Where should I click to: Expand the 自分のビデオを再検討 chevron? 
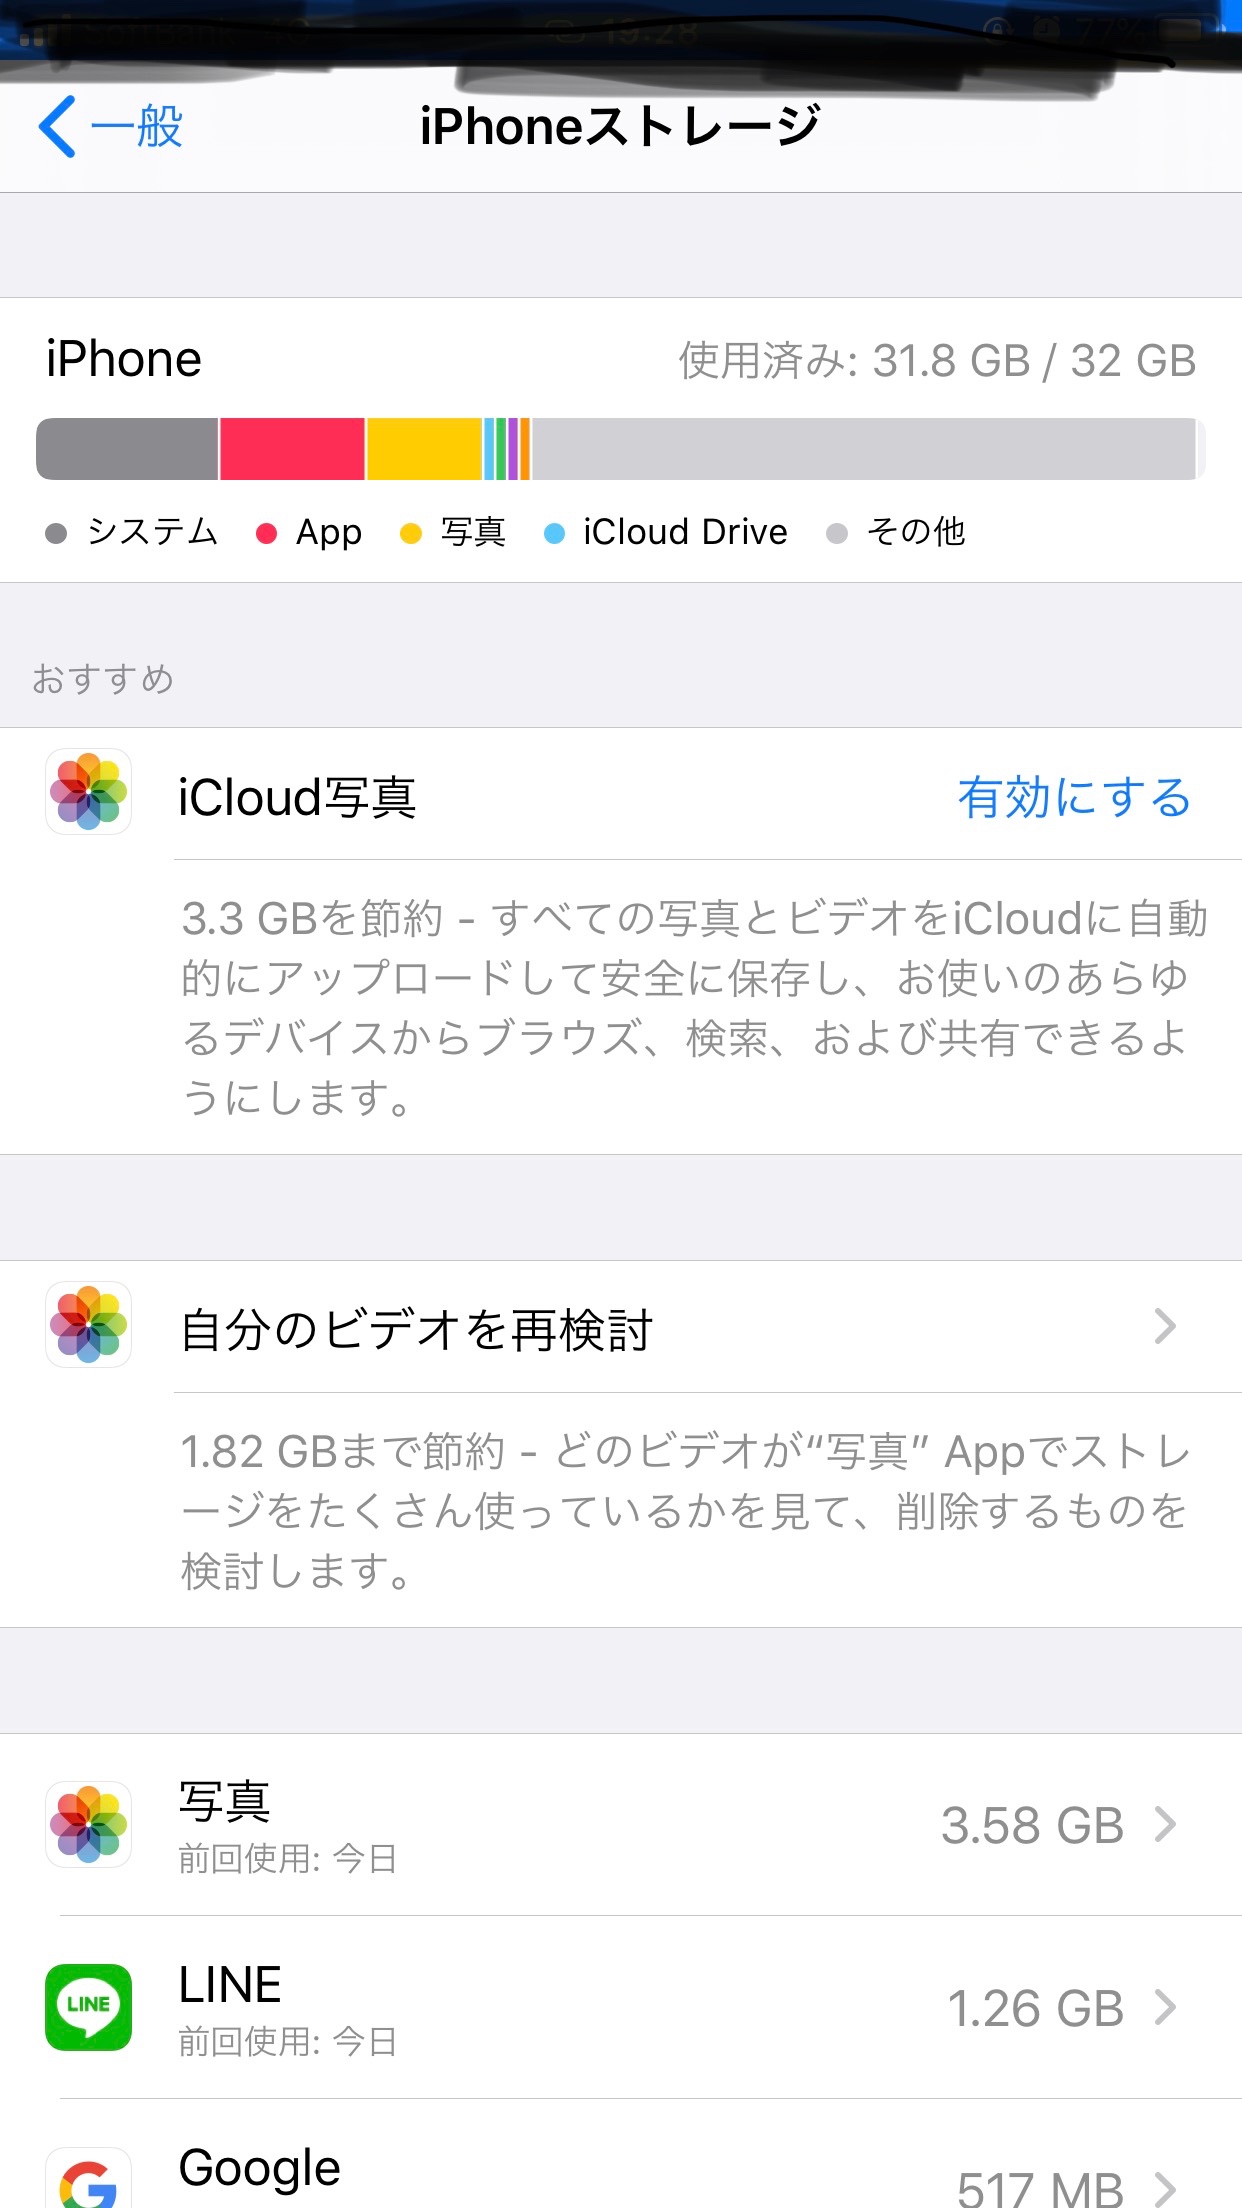coord(1165,1327)
